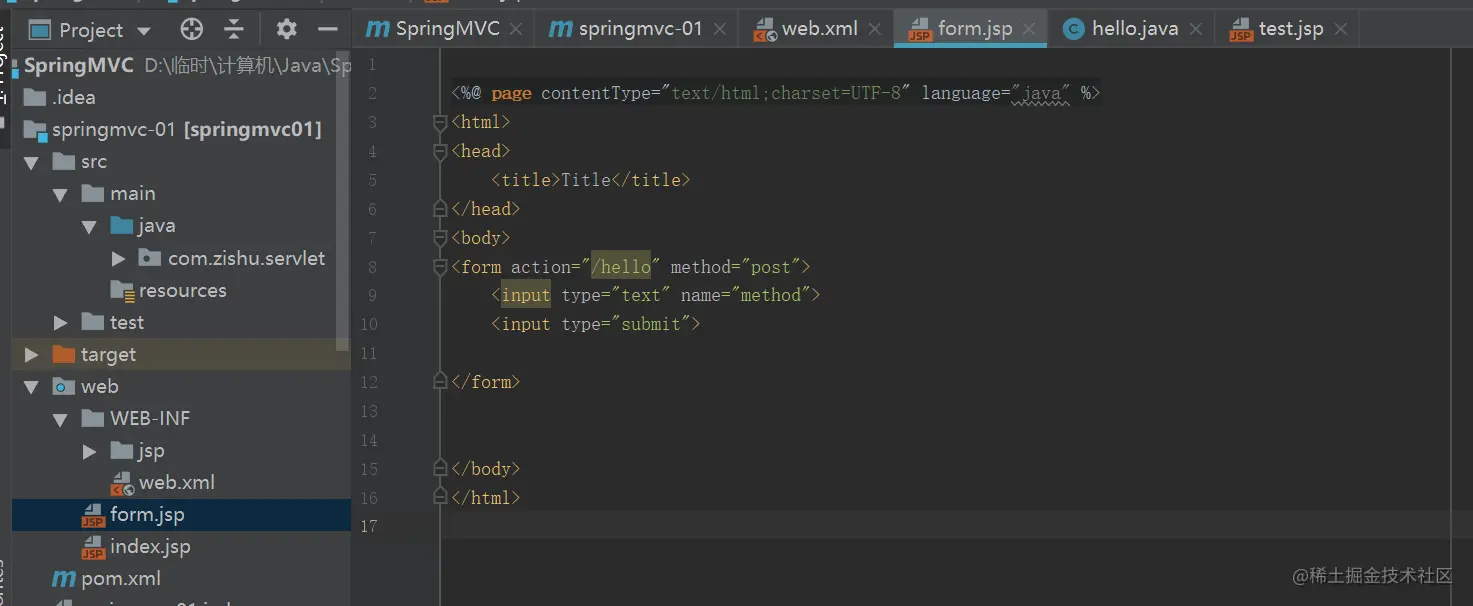Select form.jsp in the project tree
The image size is (1473, 606).
click(x=181, y=514)
